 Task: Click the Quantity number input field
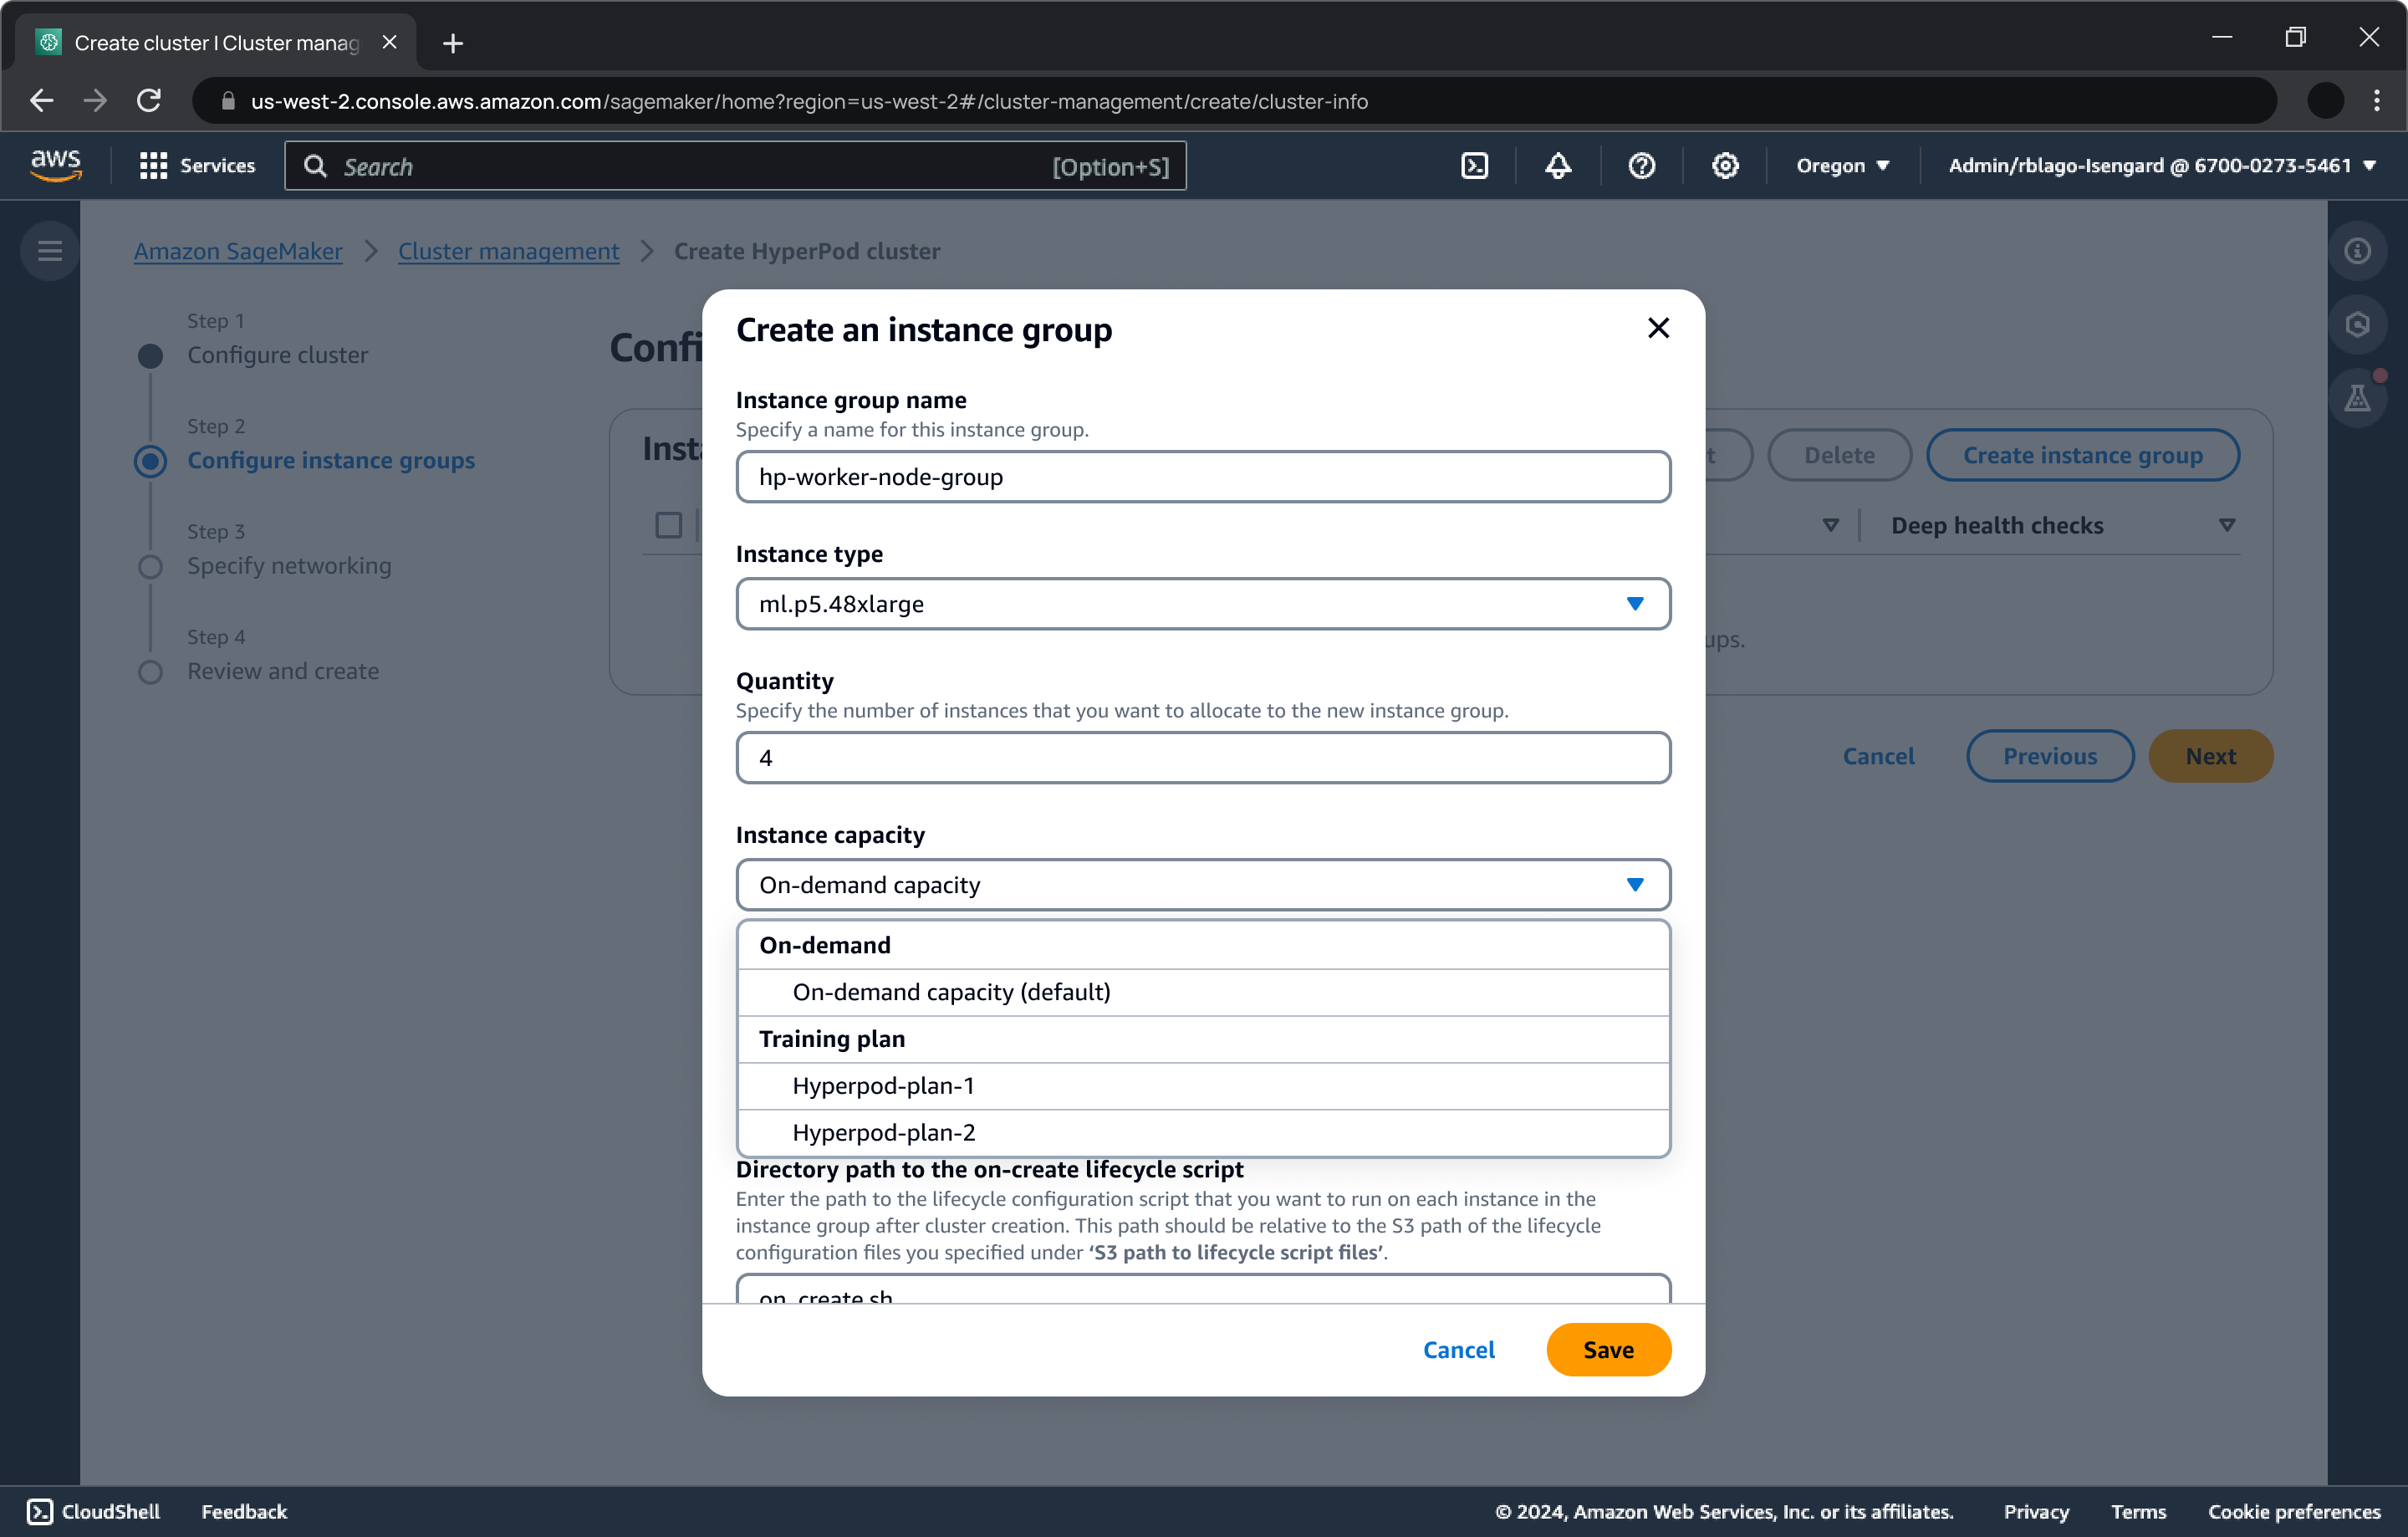[1204, 756]
